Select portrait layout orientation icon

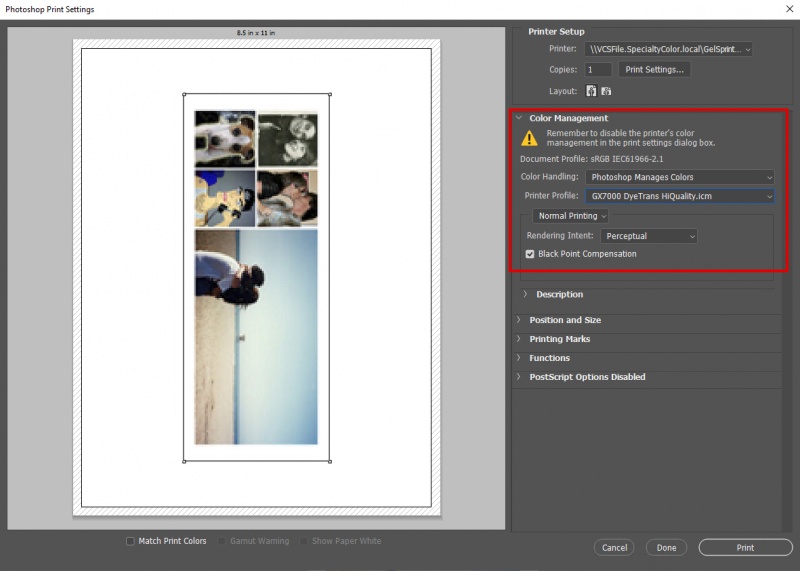tap(591, 91)
